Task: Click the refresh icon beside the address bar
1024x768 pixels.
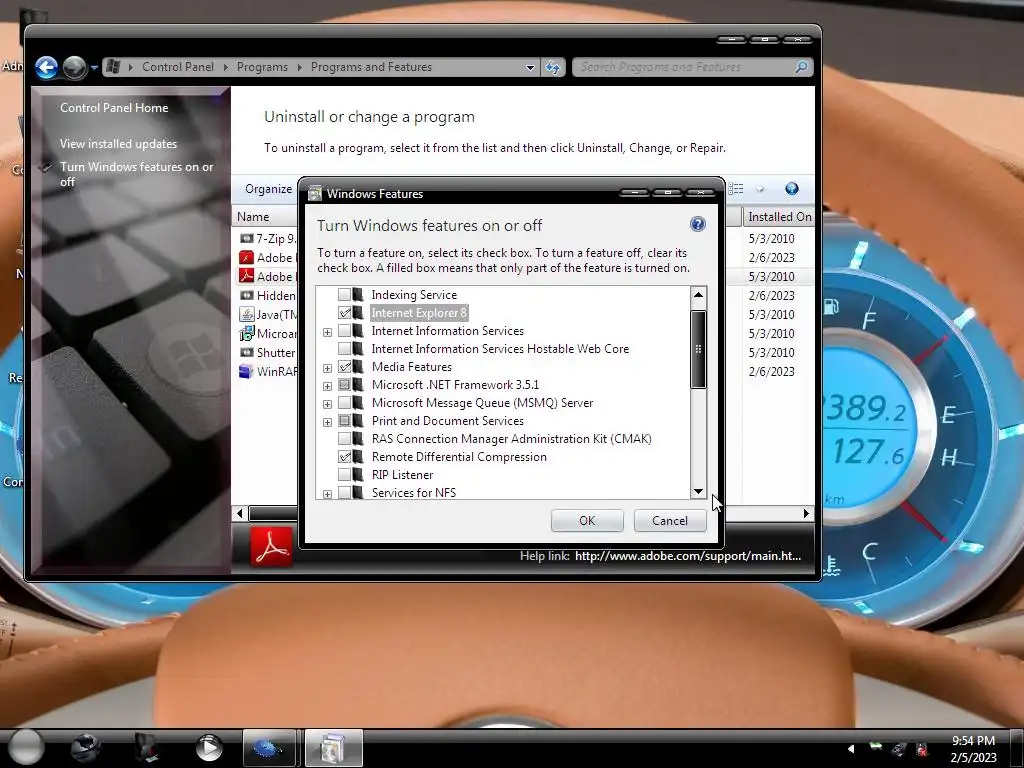Action: (552, 67)
